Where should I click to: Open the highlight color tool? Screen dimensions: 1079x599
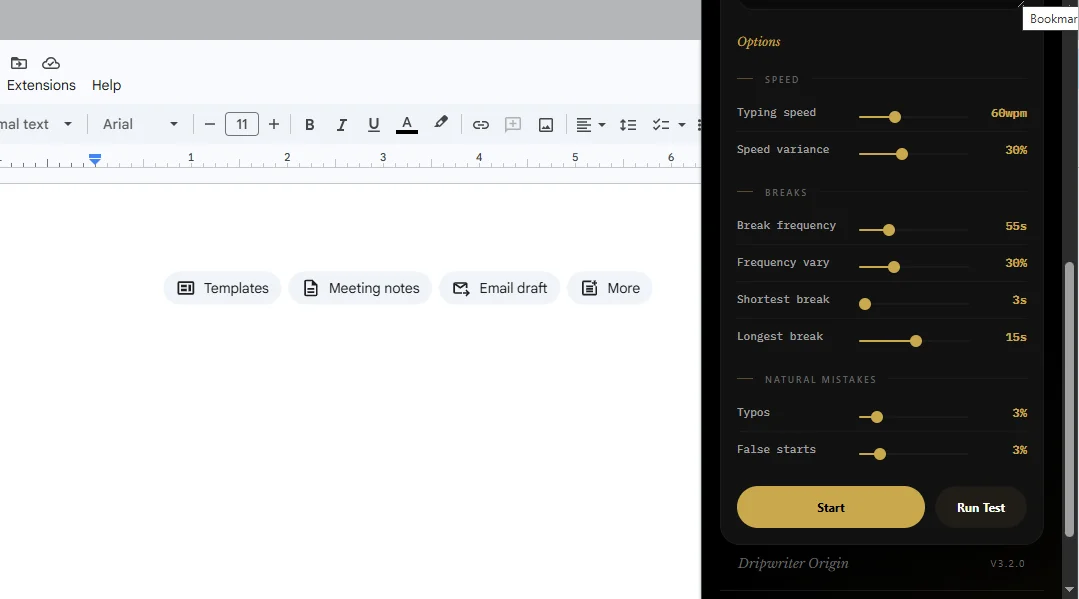tap(440, 123)
